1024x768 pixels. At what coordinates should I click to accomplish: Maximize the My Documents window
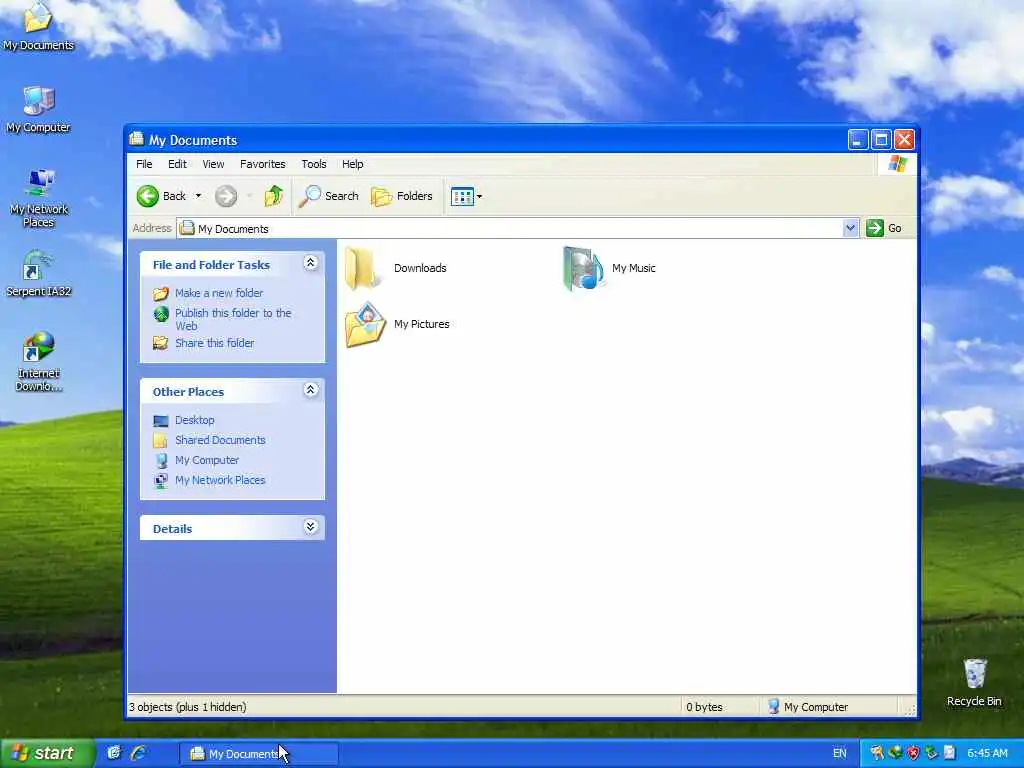click(881, 139)
